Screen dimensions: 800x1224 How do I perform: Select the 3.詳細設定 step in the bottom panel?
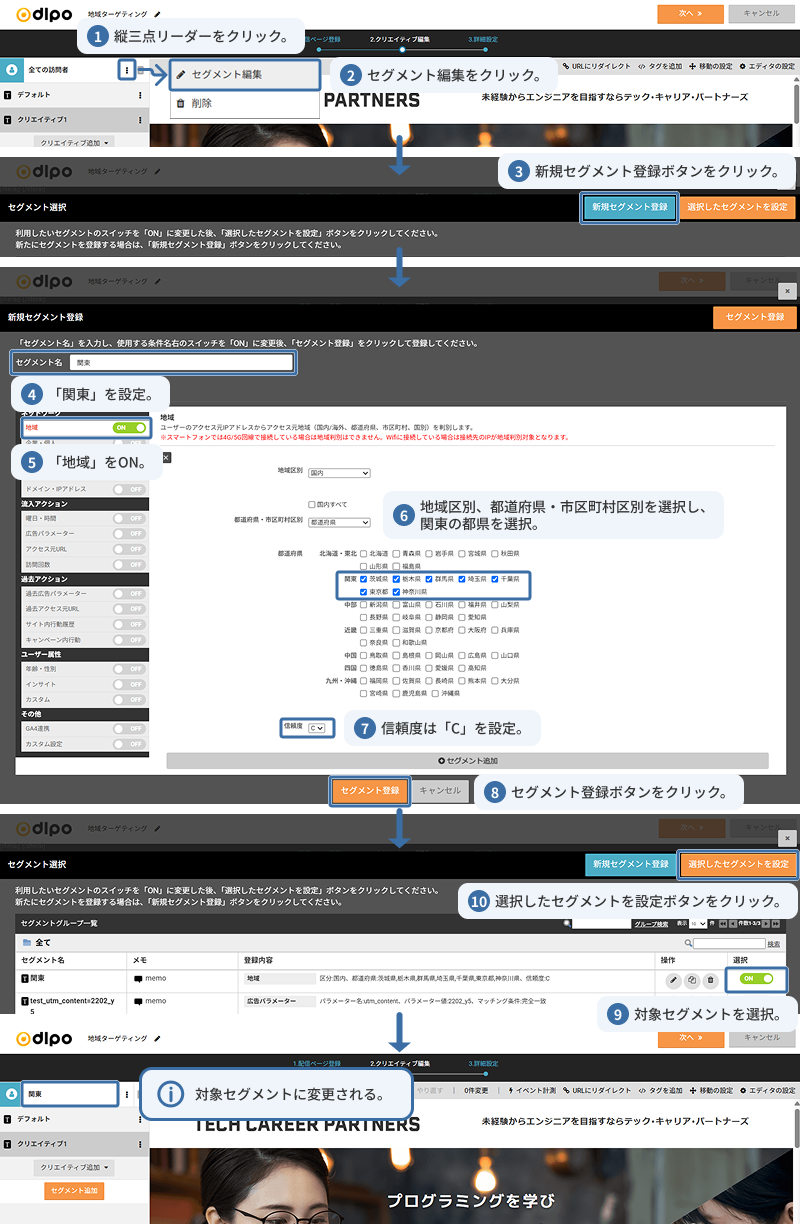coord(482,1063)
